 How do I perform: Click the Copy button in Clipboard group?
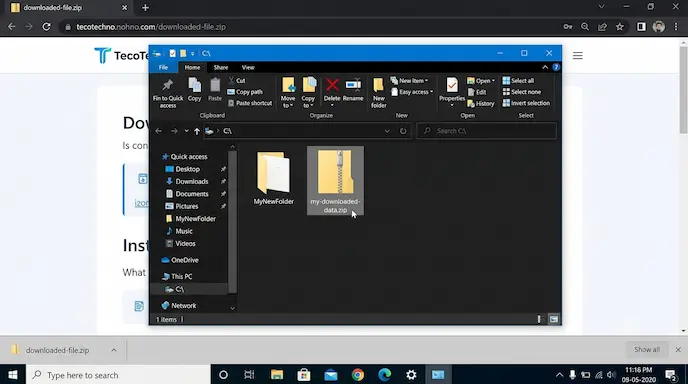click(x=194, y=90)
